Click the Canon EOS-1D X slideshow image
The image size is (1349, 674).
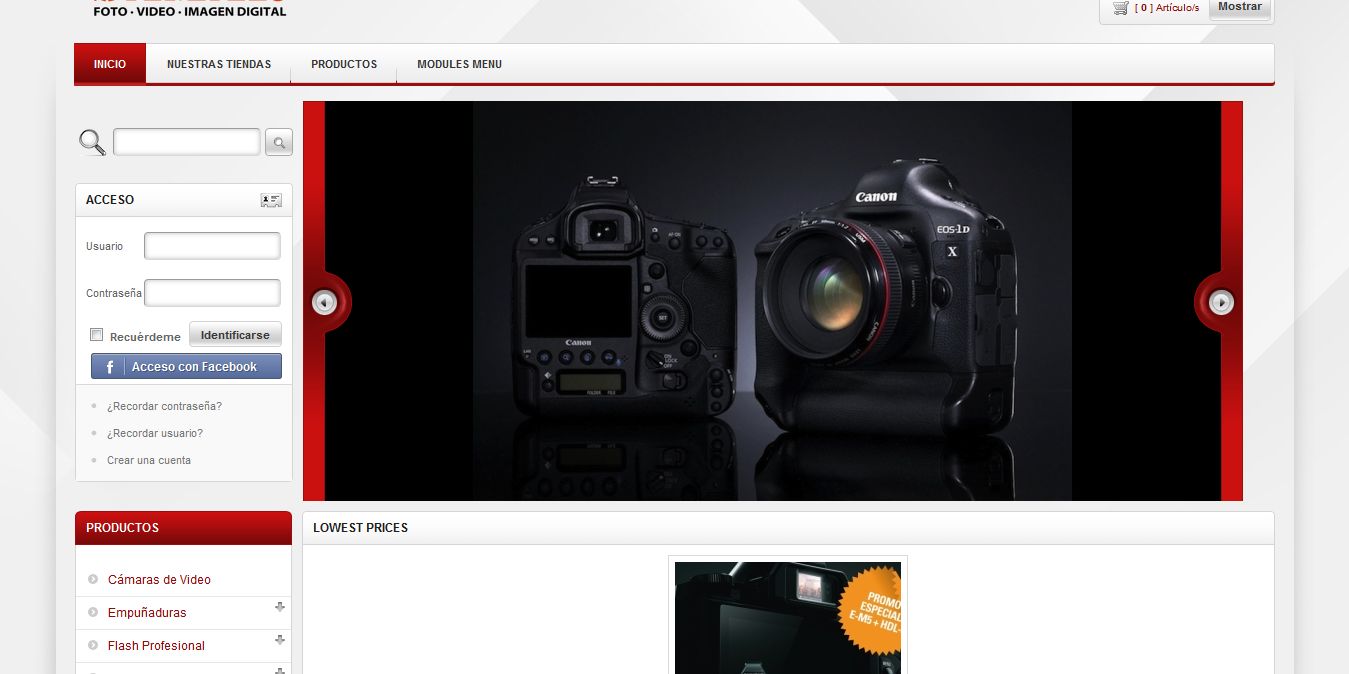772,301
